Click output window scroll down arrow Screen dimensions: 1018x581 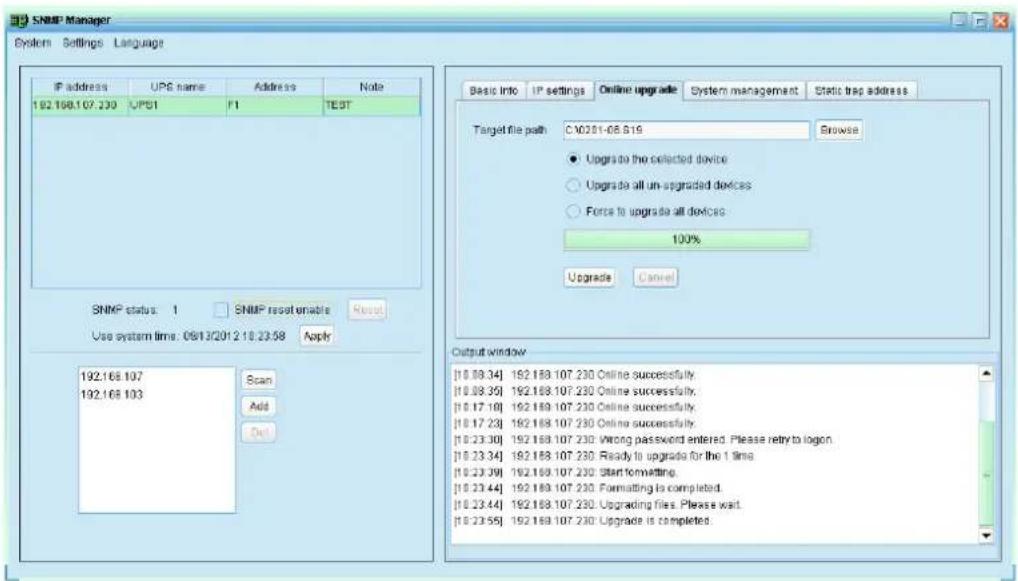click(x=986, y=536)
